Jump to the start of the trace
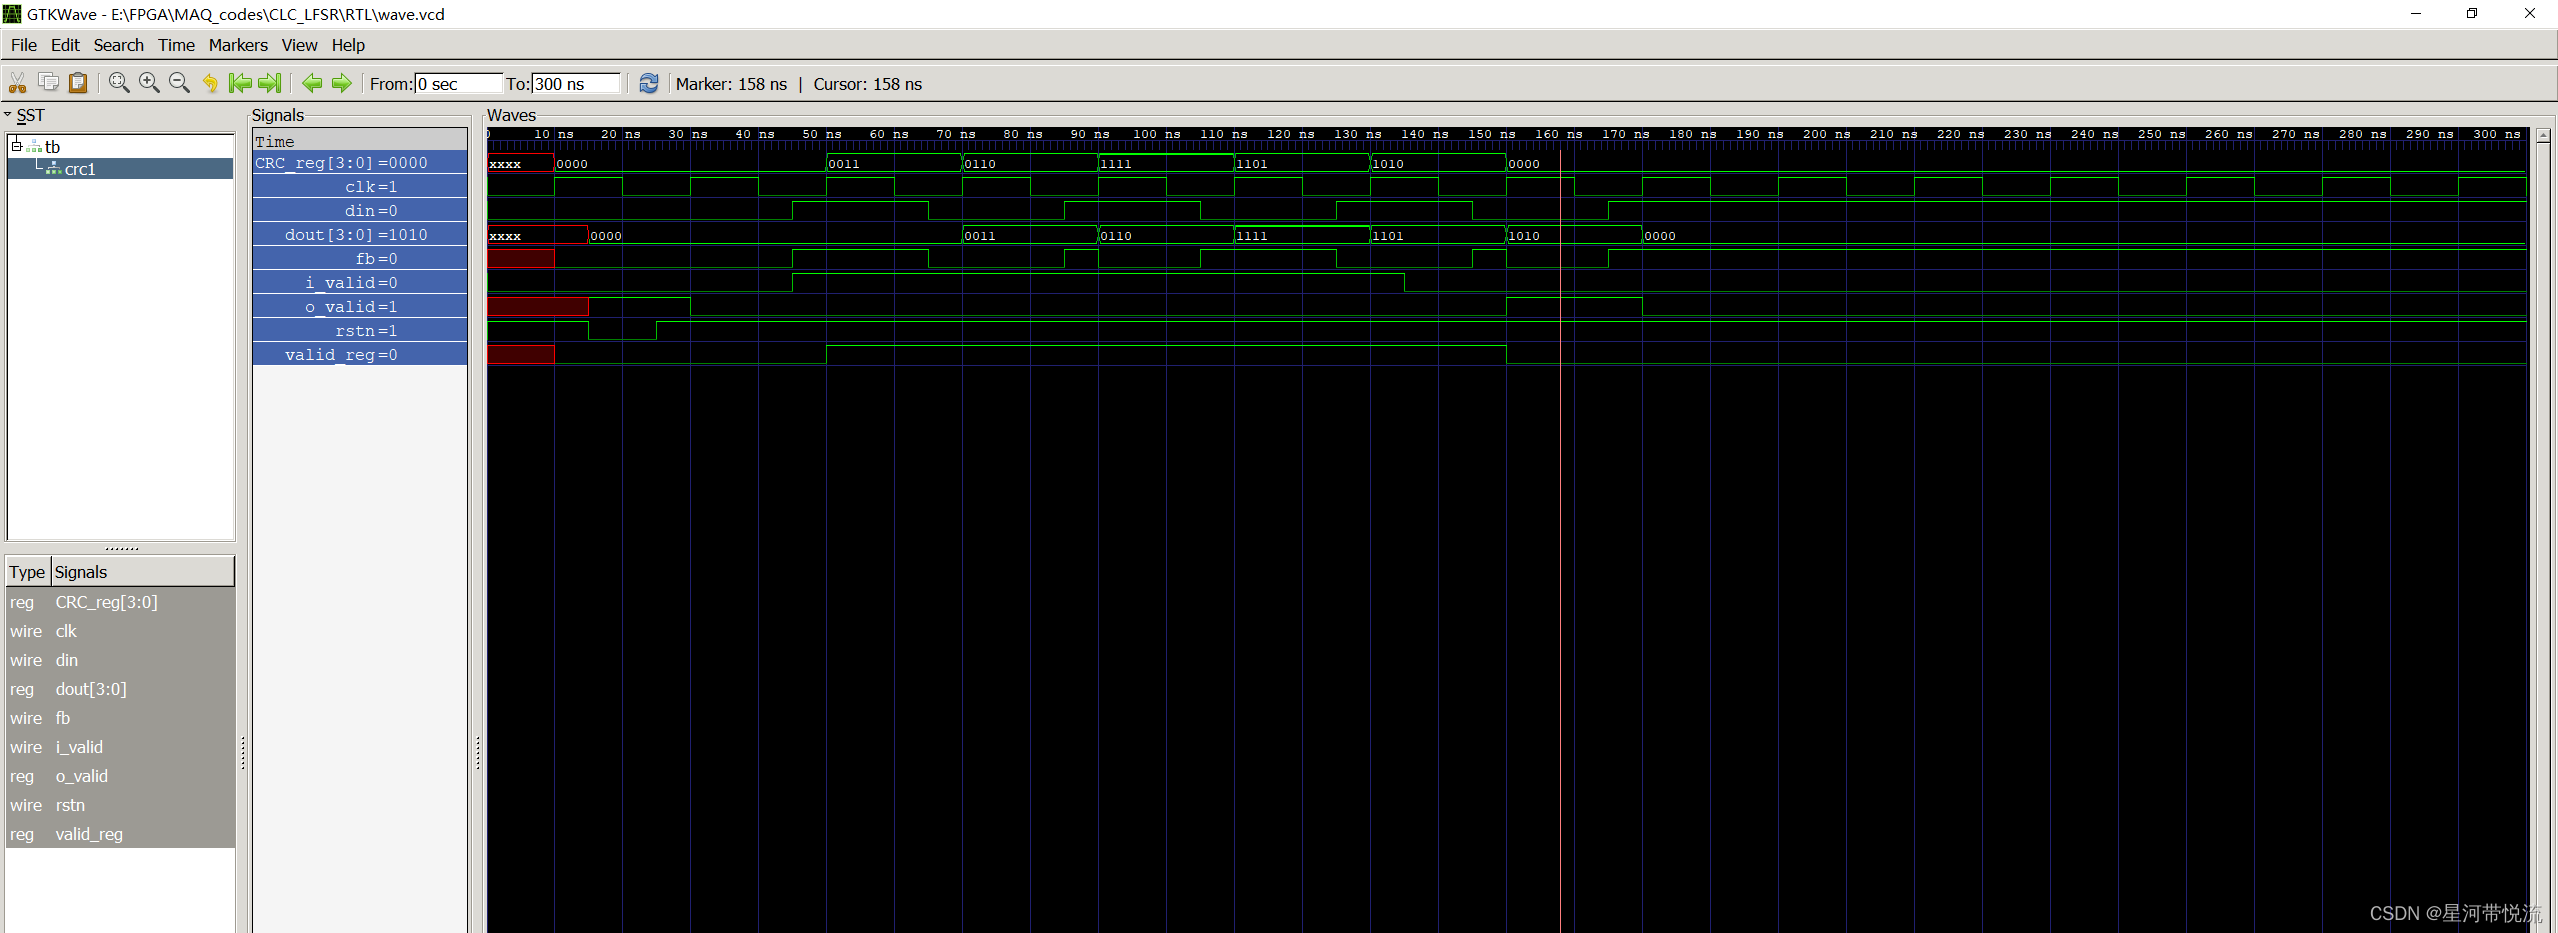Image resolution: width=2558 pixels, height=933 pixels. point(240,83)
